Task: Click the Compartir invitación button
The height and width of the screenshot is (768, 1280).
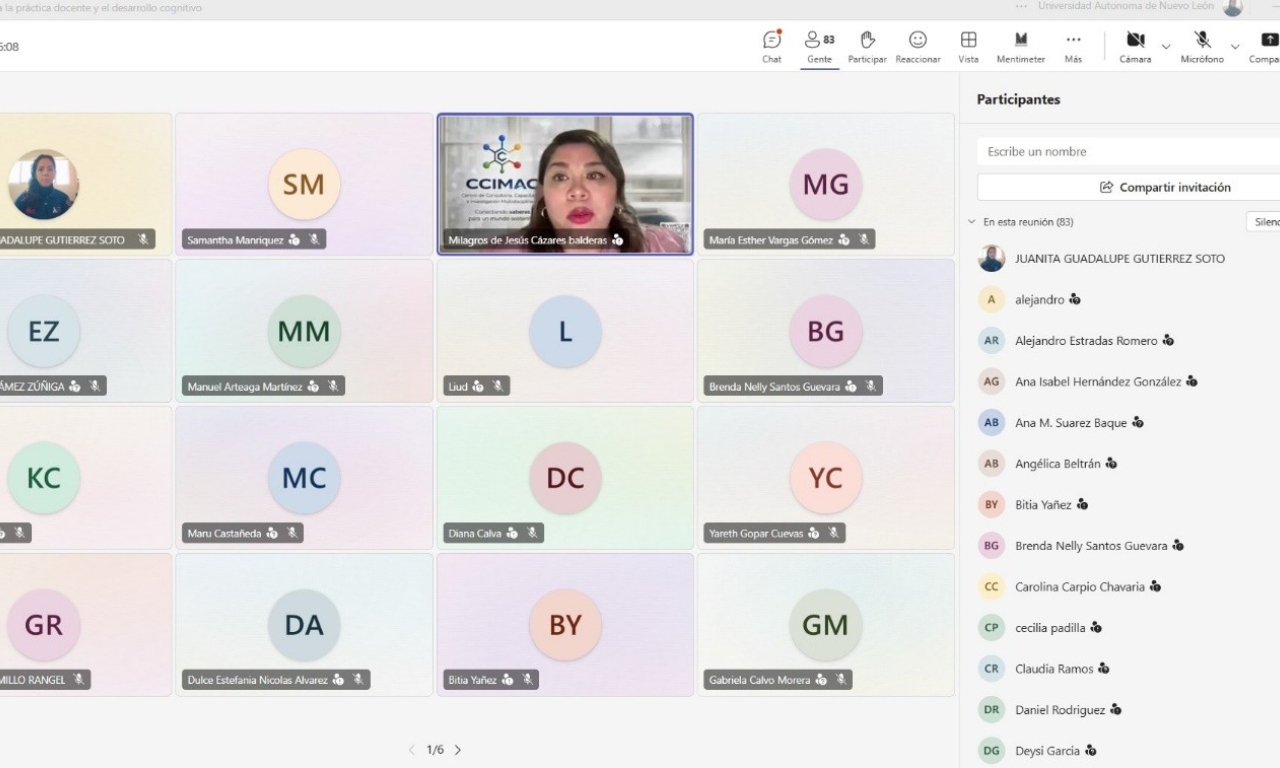Action: coord(1165,187)
